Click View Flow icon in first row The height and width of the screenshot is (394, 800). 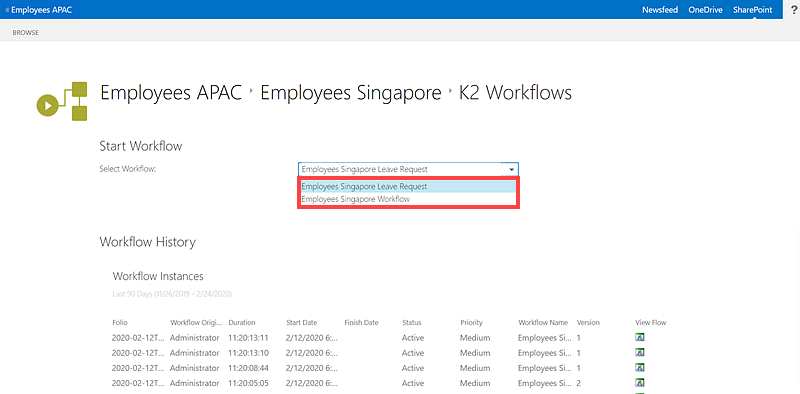tap(640, 337)
